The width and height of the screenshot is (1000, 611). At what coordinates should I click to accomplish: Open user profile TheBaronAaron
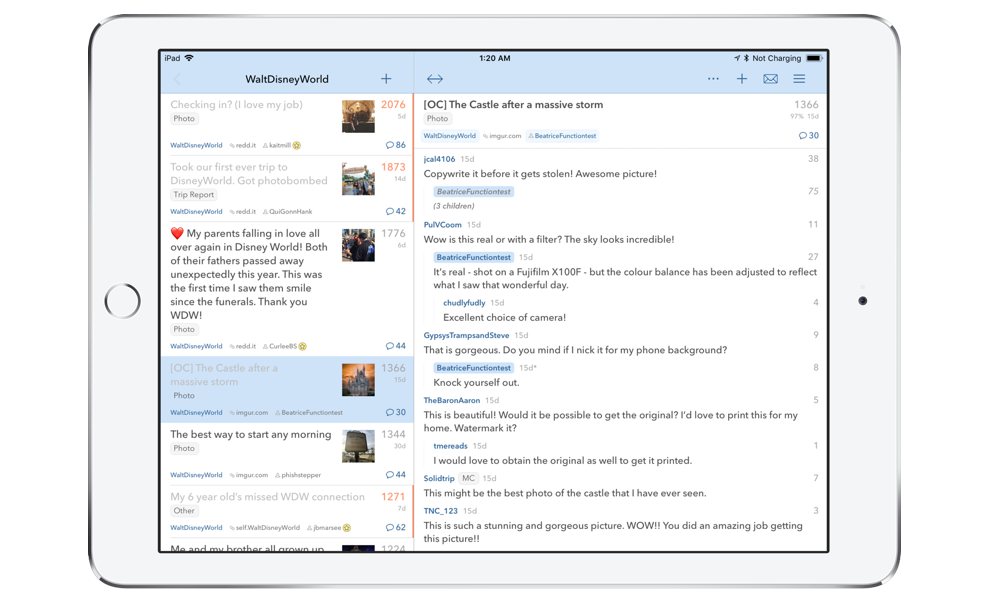pos(453,400)
